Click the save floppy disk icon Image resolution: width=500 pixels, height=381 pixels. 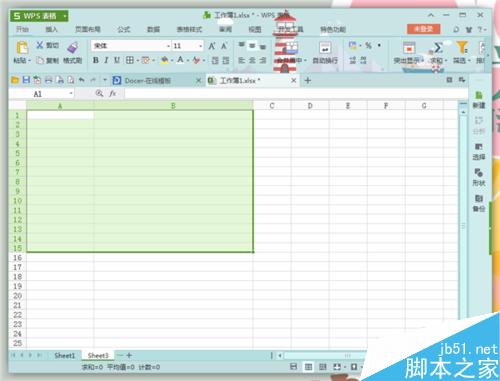pos(26,80)
